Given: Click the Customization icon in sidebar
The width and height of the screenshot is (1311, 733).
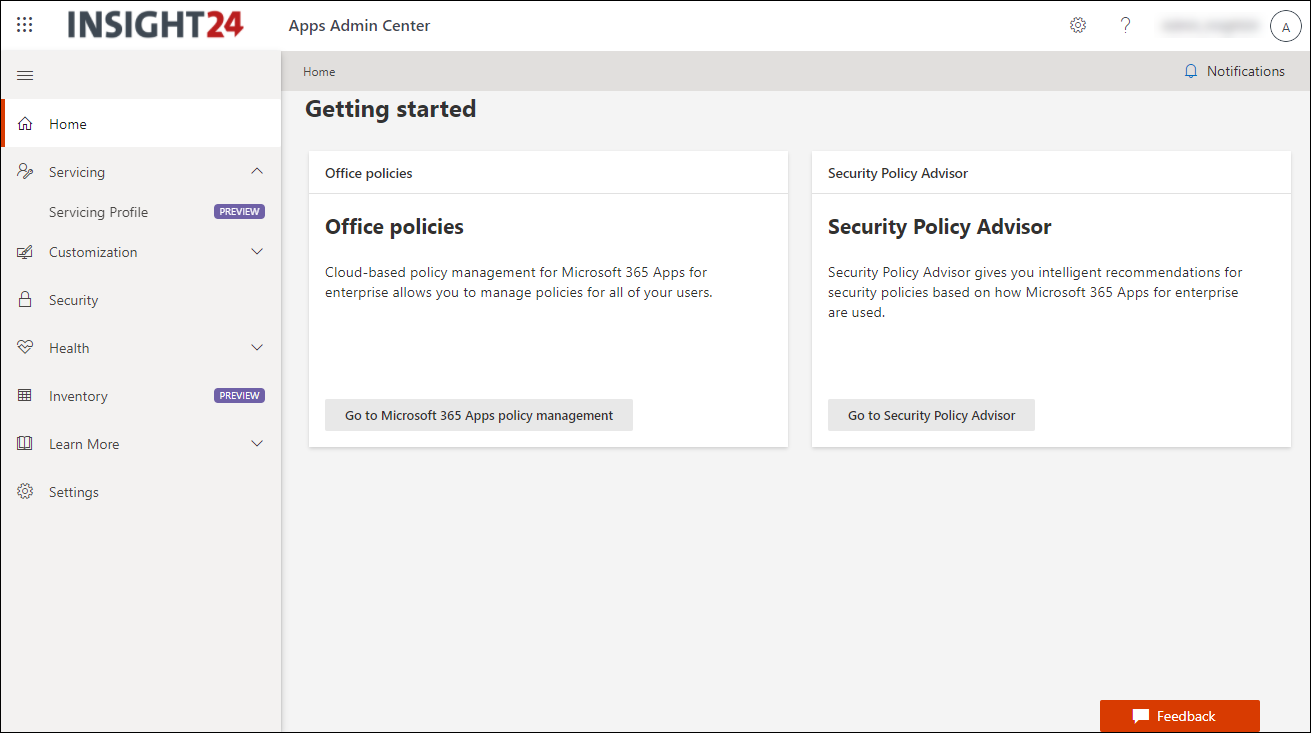Looking at the screenshot, I should (x=26, y=252).
